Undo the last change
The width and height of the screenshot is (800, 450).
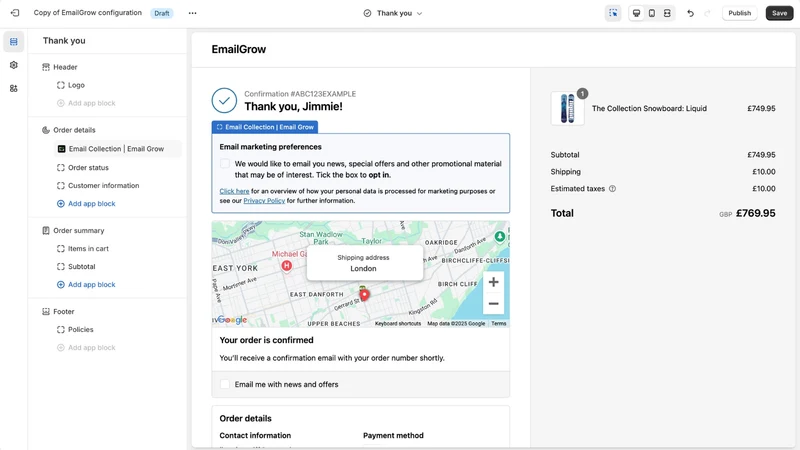coord(690,13)
